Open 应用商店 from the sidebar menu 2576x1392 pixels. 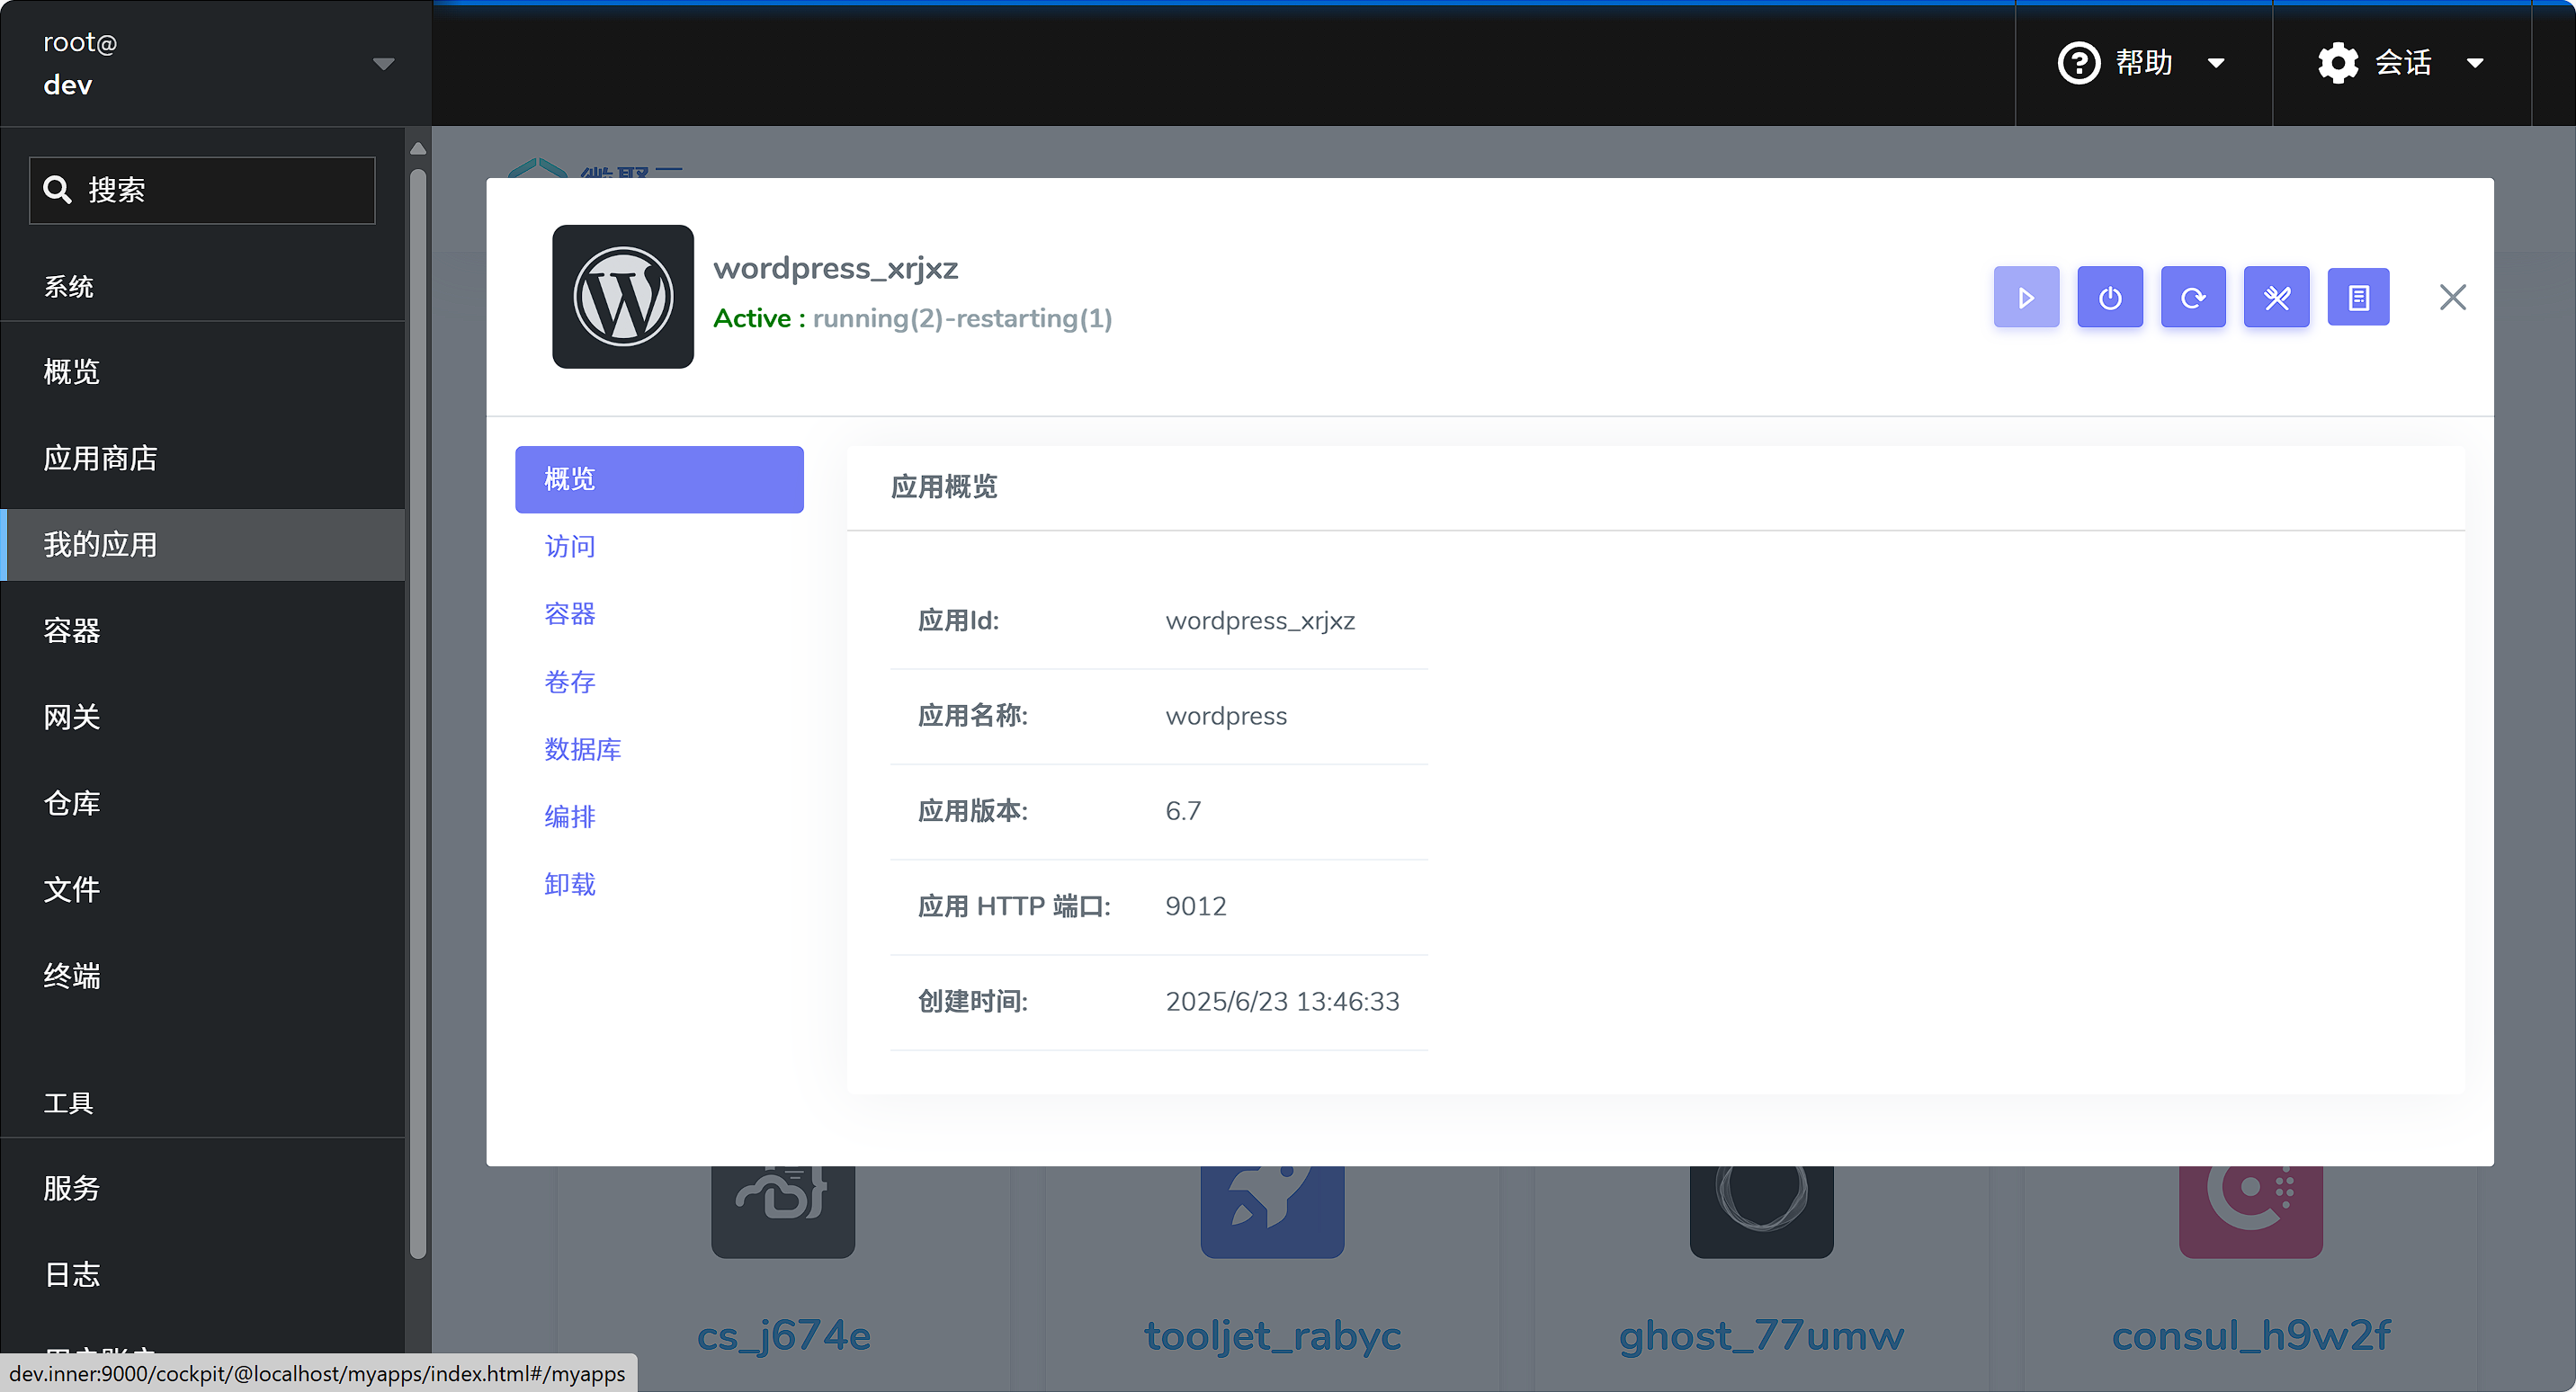coord(100,457)
